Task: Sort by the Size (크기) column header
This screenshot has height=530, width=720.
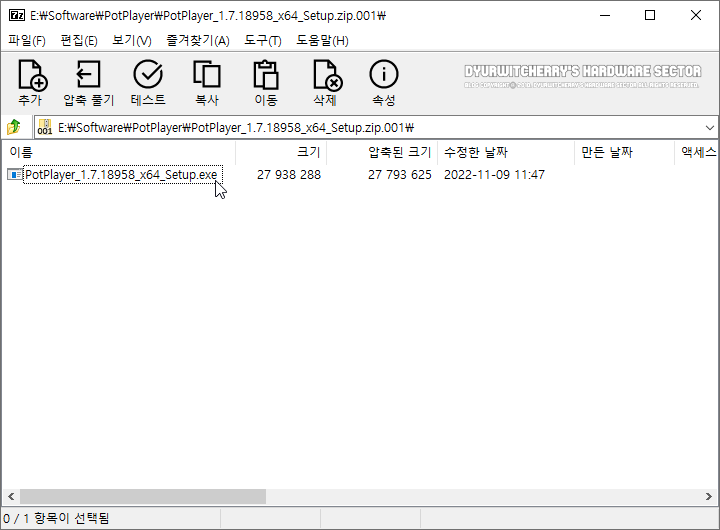Action: pos(281,152)
